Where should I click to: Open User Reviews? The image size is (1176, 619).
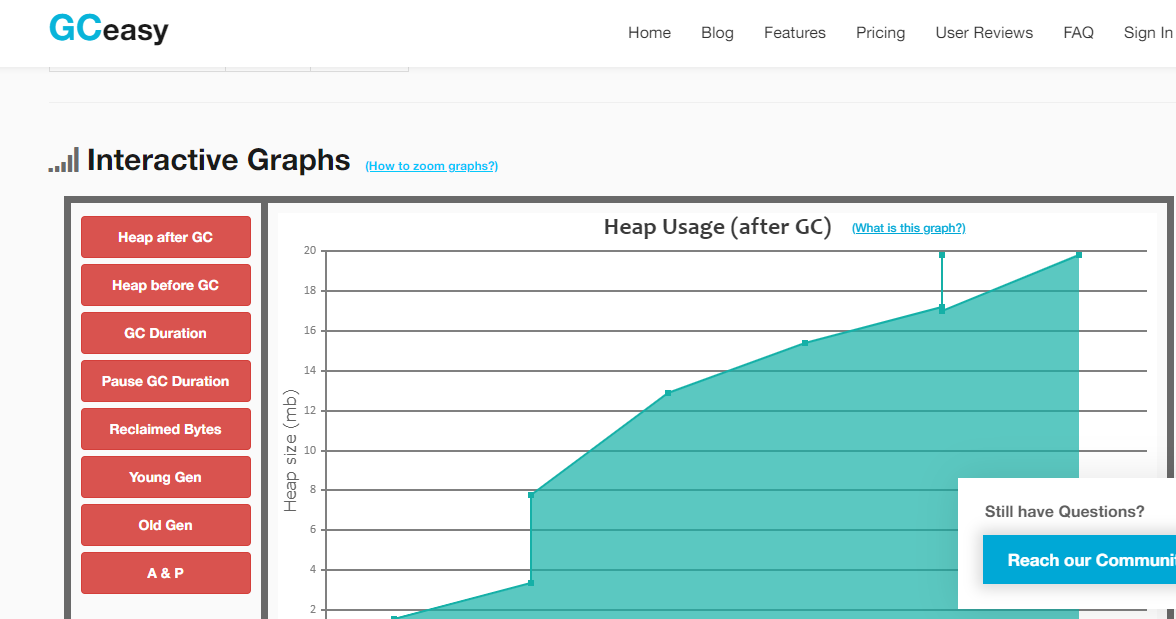984,33
